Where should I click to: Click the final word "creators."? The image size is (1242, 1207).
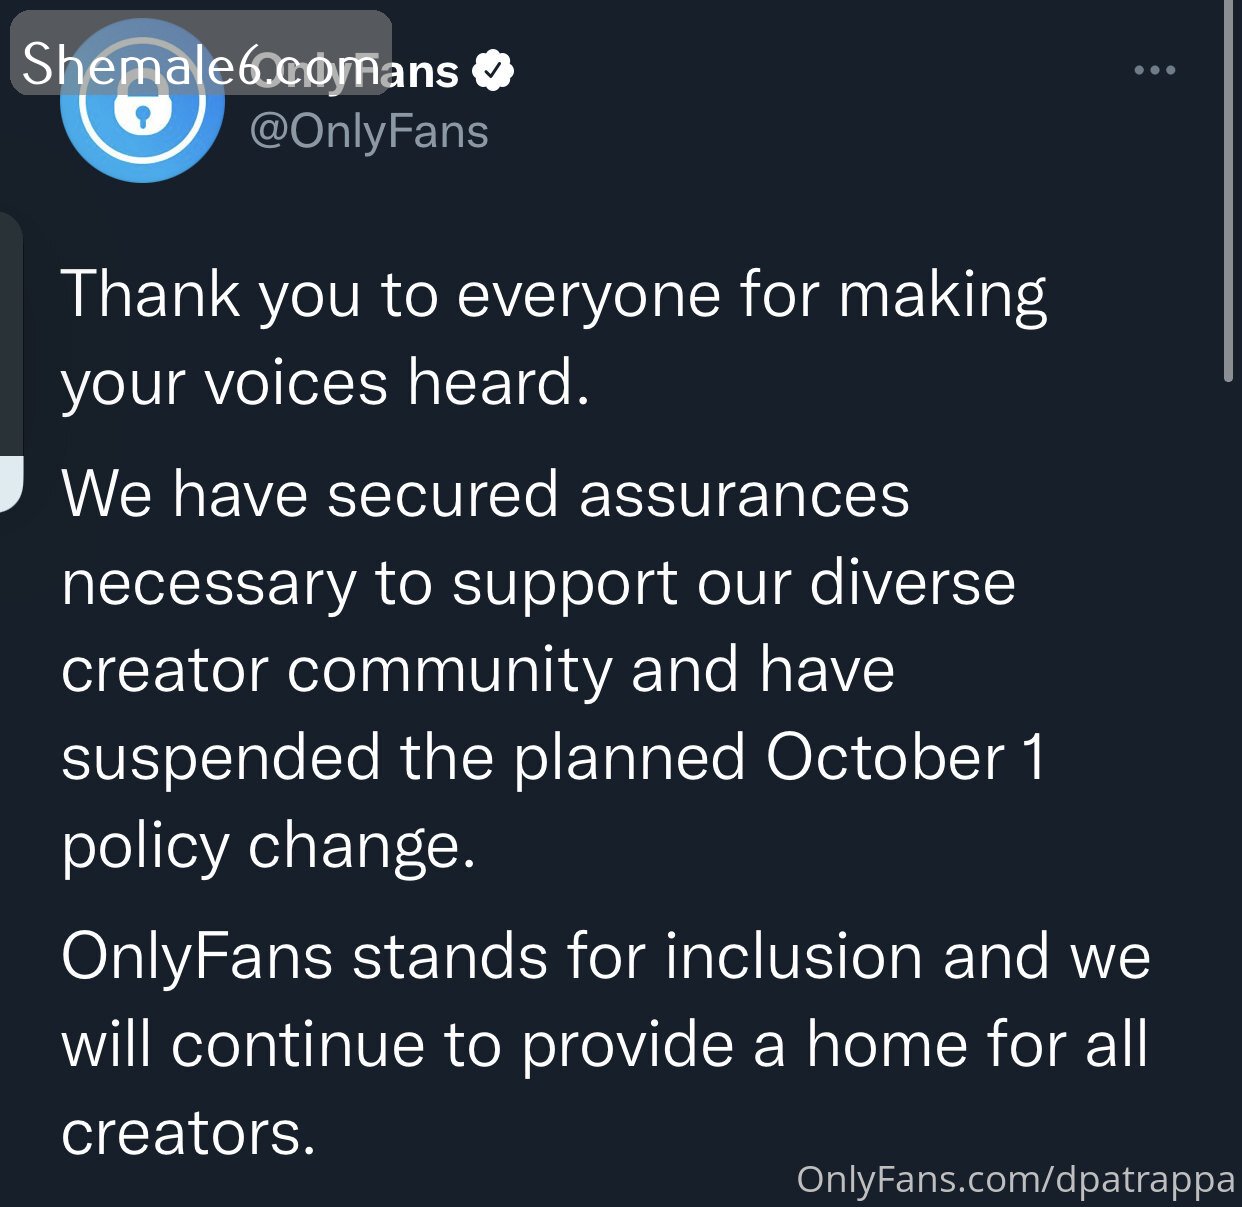[189, 1134]
